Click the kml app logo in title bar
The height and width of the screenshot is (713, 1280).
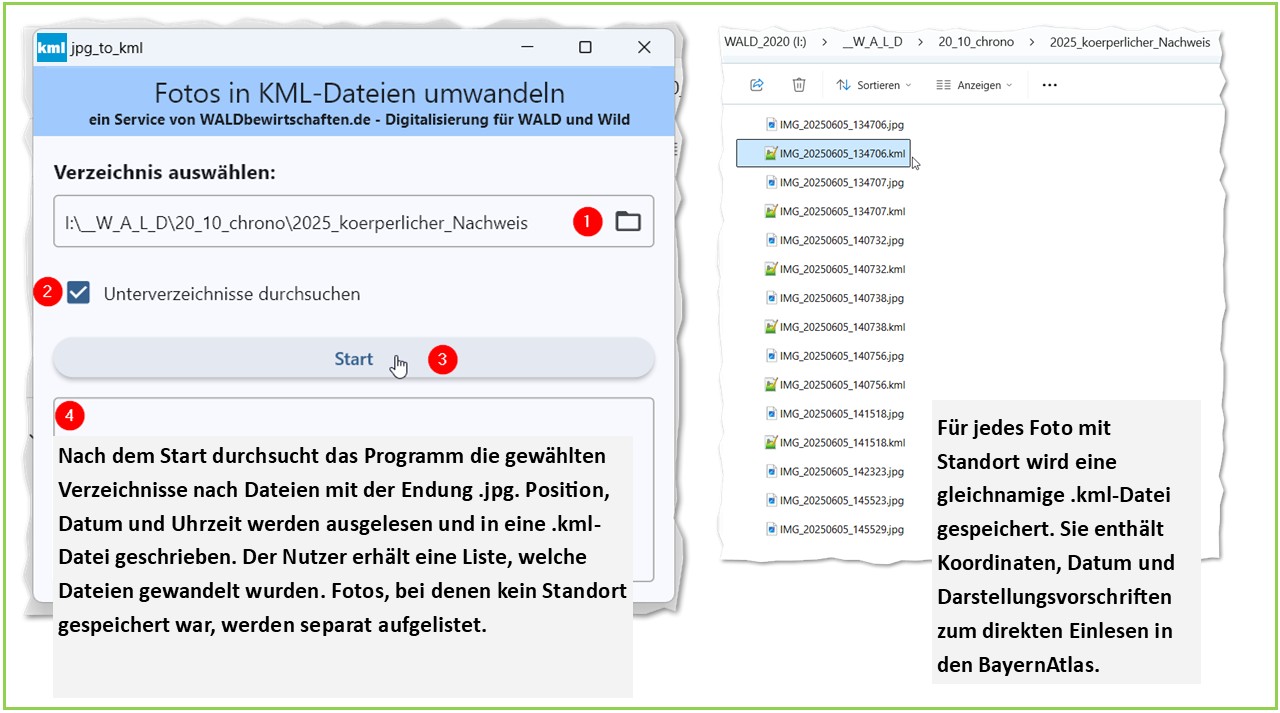[x=52, y=47]
